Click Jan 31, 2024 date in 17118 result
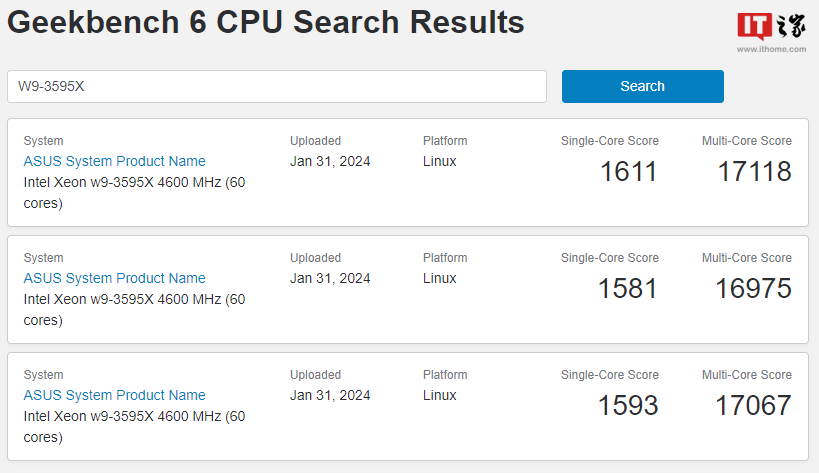The height and width of the screenshot is (473, 819). tap(330, 161)
